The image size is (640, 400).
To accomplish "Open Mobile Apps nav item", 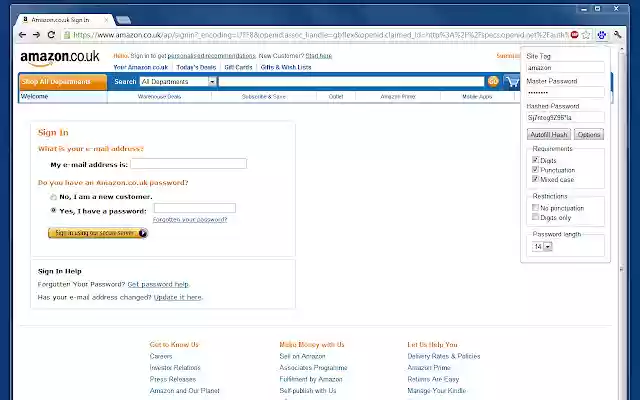I will 477,97.
